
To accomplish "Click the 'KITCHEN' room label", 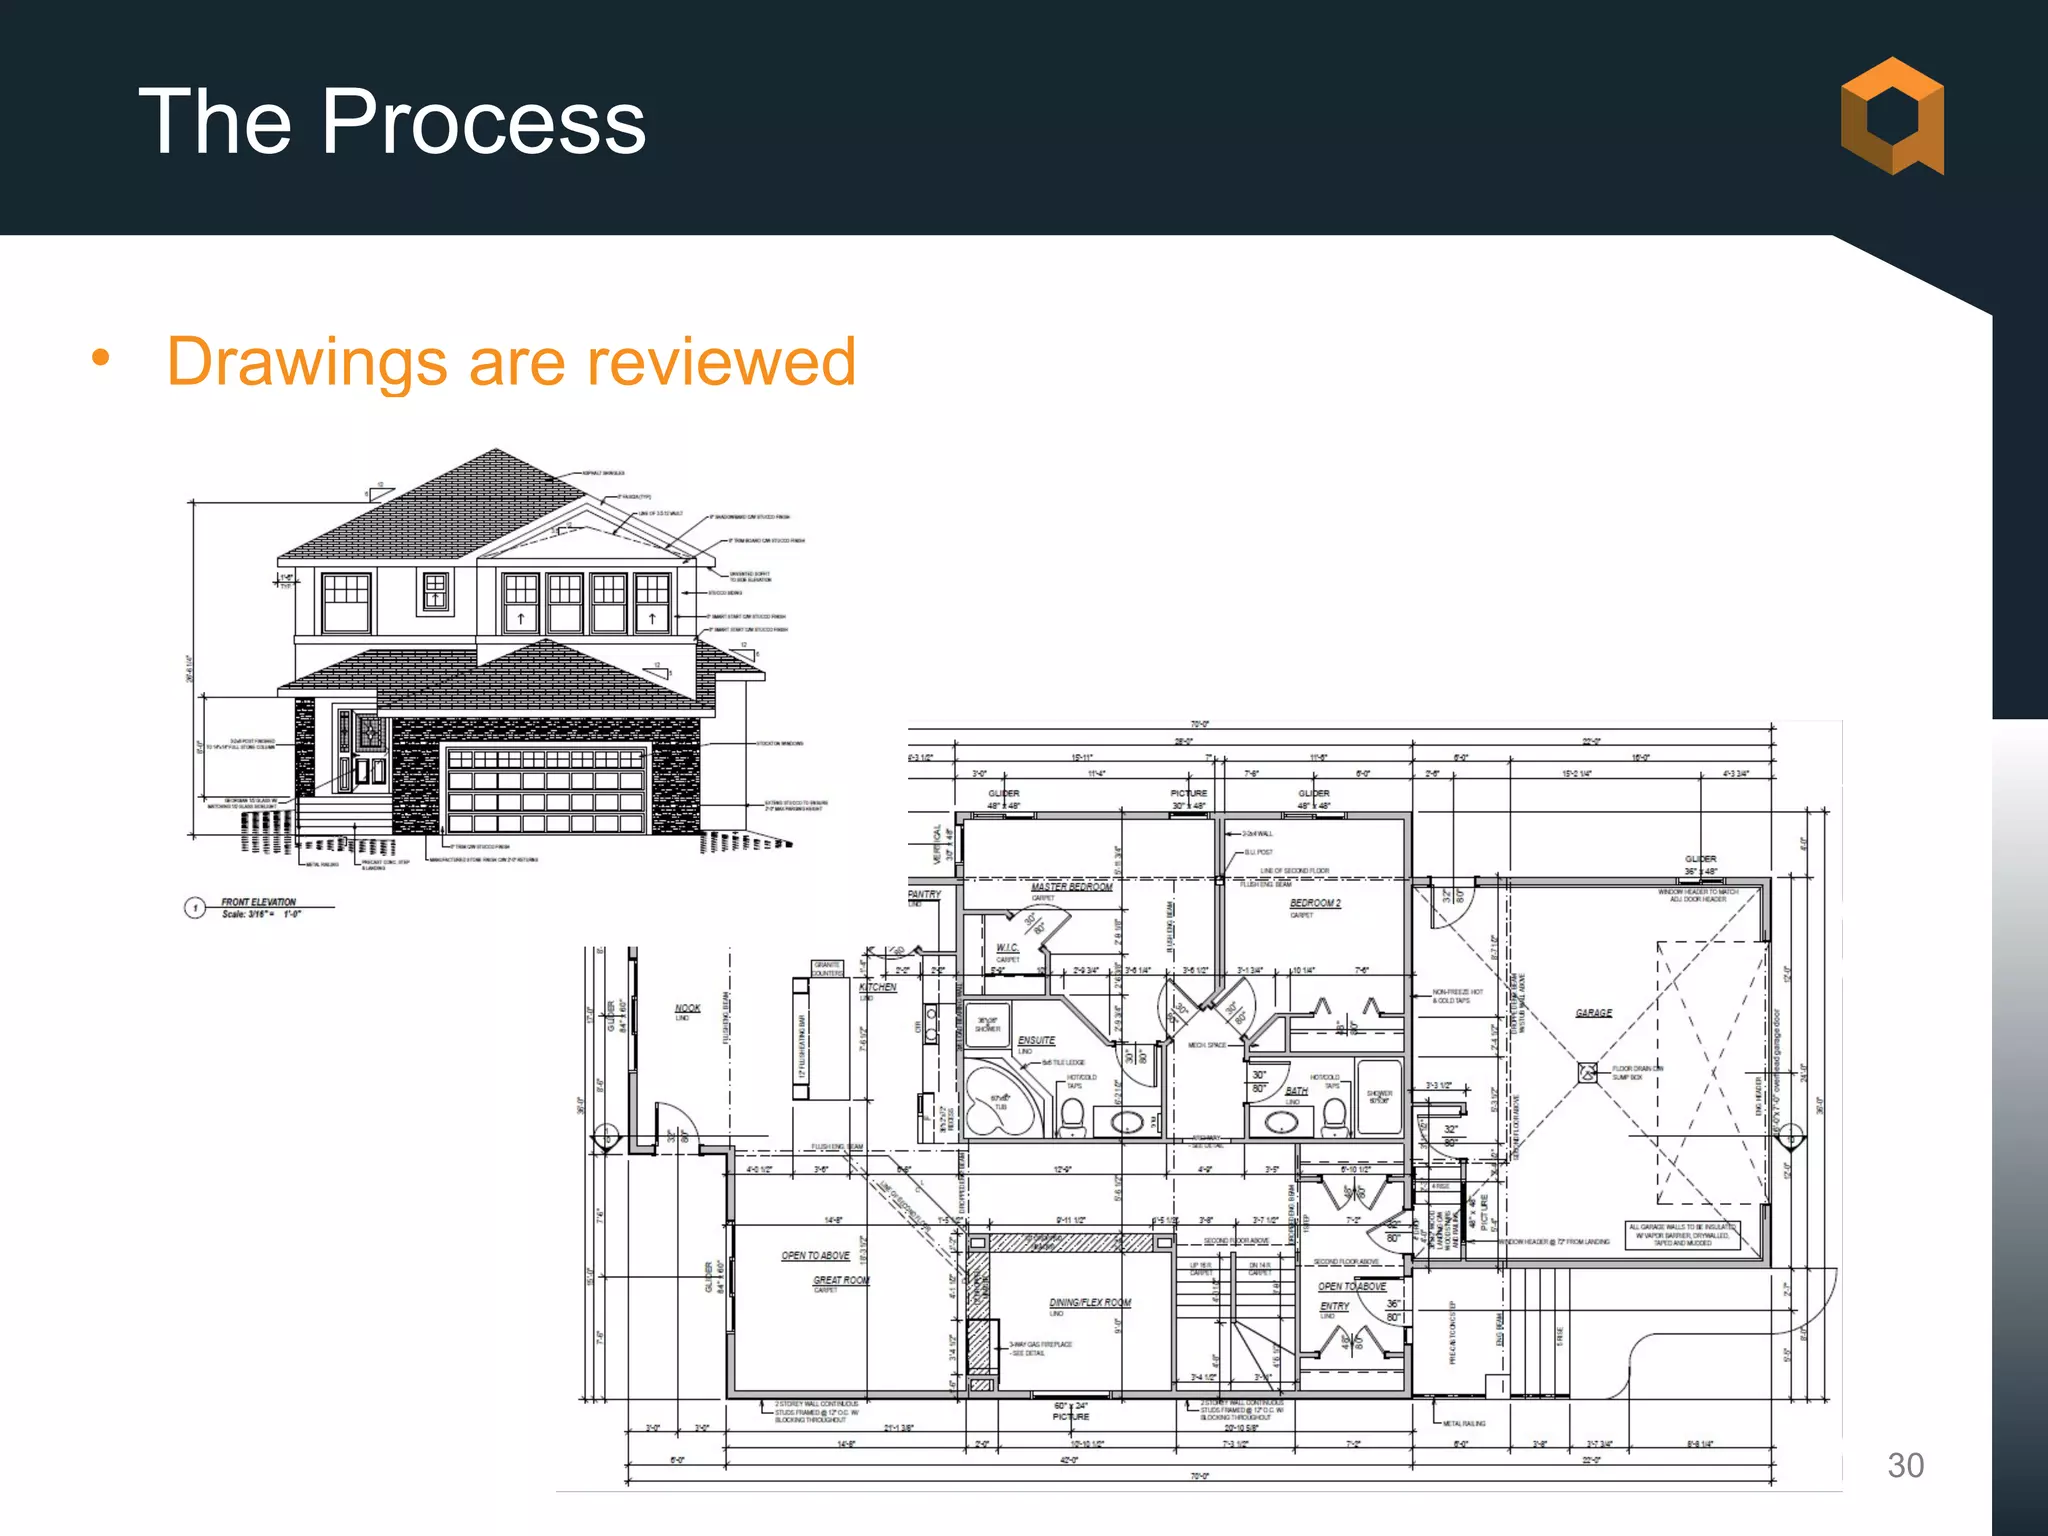I will point(877,987).
